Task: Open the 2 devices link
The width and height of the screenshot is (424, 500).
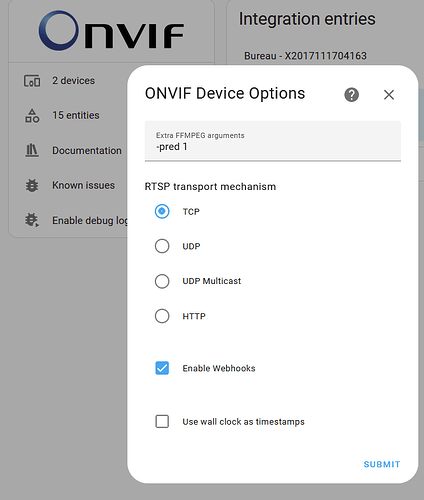Action: (x=73, y=81)
